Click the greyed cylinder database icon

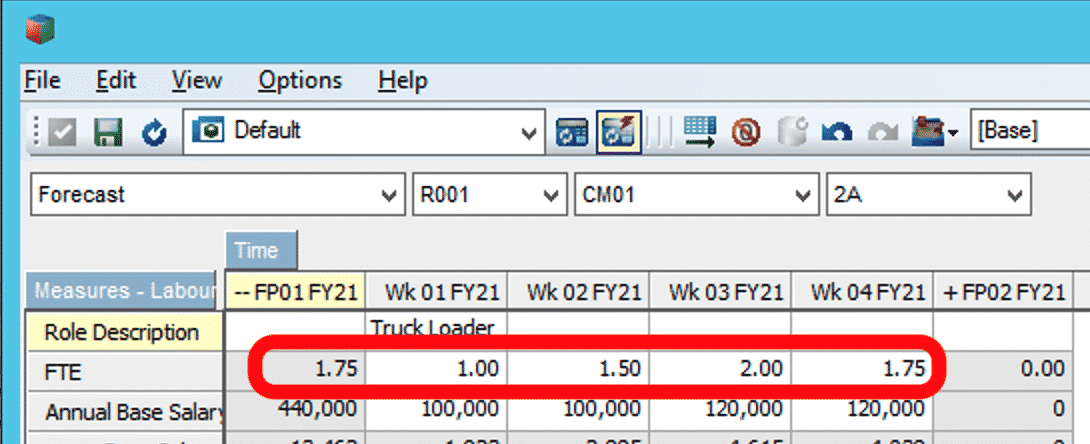tap(792, 131)
